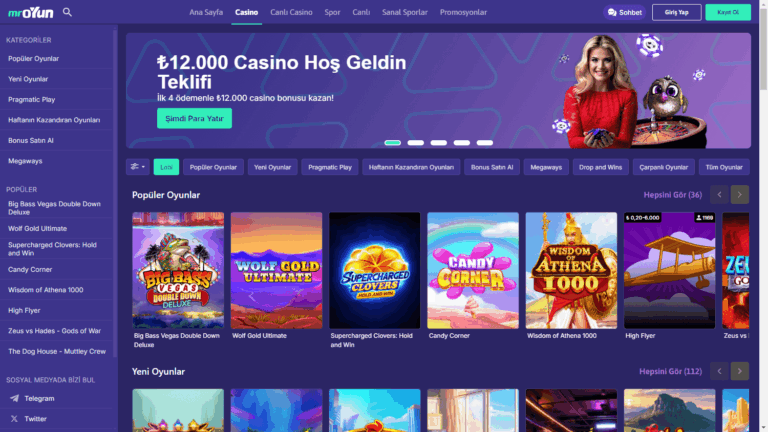This screenshot has width=768, height=432.
Task: Select the Megaways filter chip
Action: click(546, 167)
